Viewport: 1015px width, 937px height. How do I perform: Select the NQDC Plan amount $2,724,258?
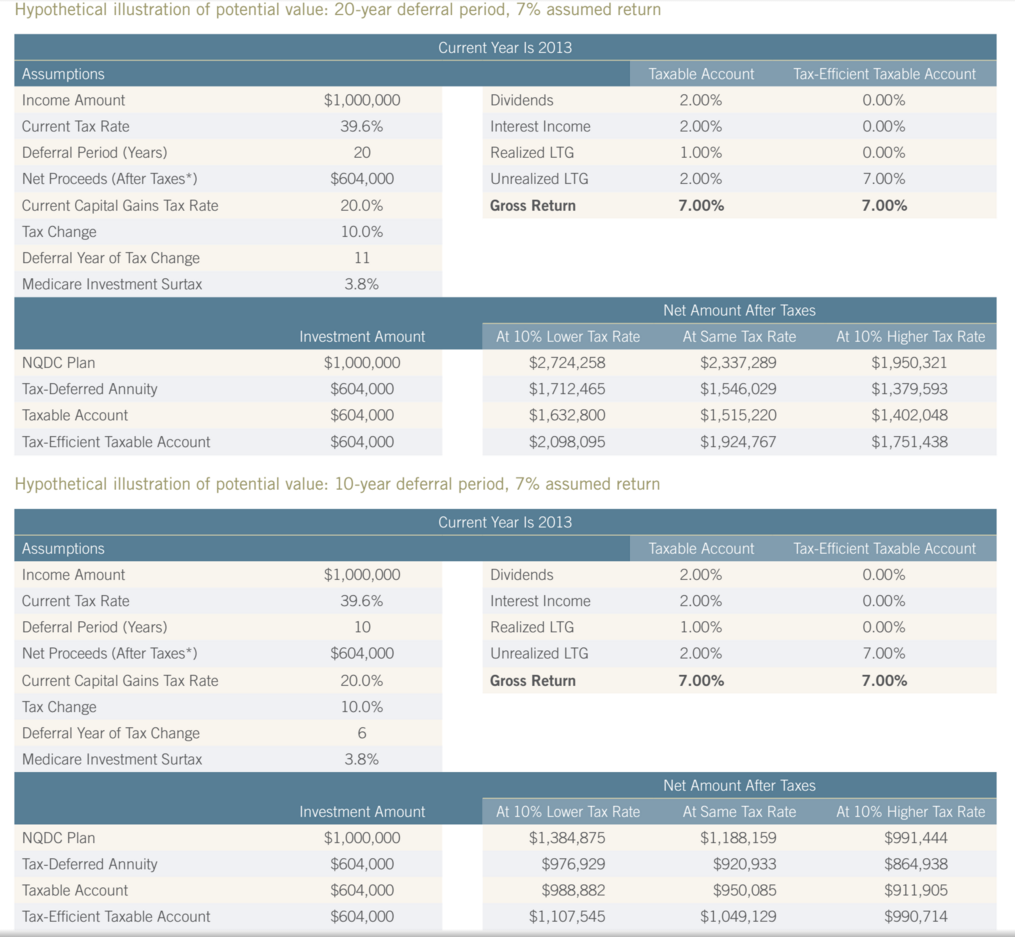[567, 363]
